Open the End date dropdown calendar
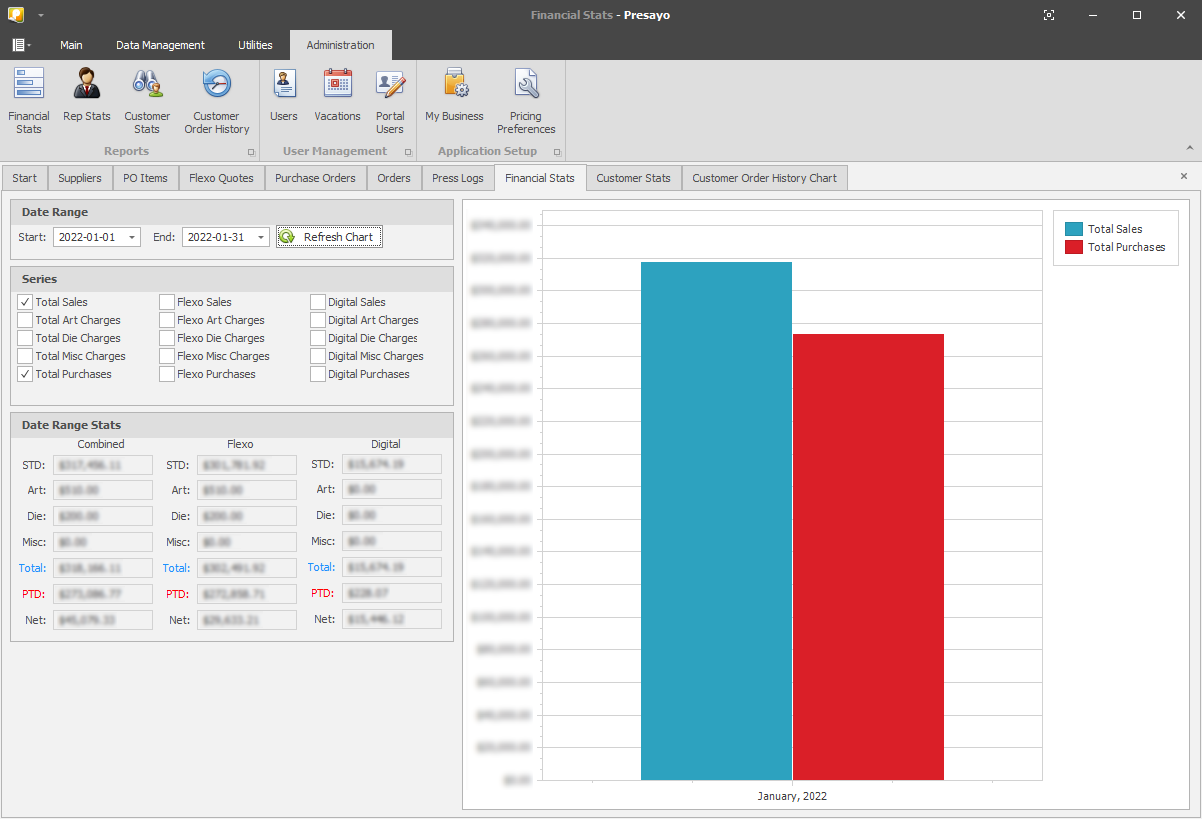Image resolution: width=1202 pixels, height=819 pixels. pyautogui.click(x=261, y=238)
